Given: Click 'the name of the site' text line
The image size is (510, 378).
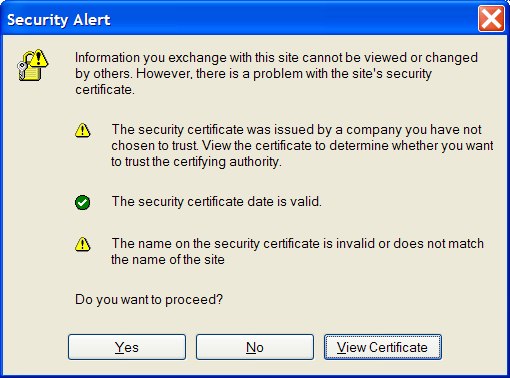Looking at the screenshot, I should (x=168, y=259).
